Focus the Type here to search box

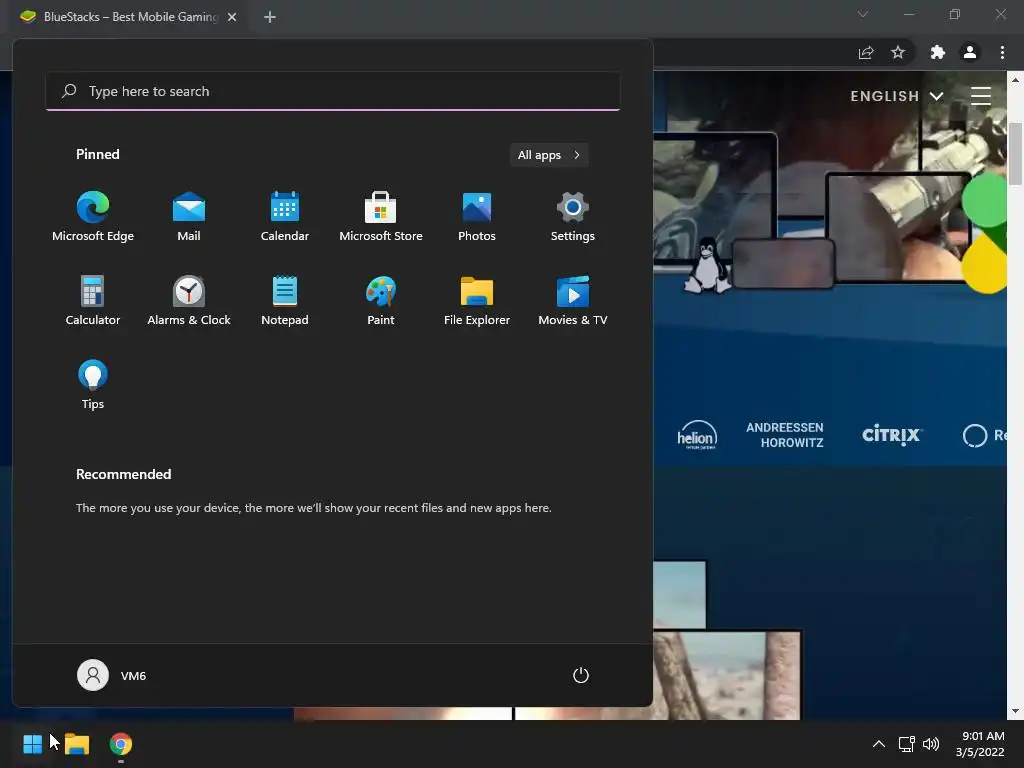333,91
